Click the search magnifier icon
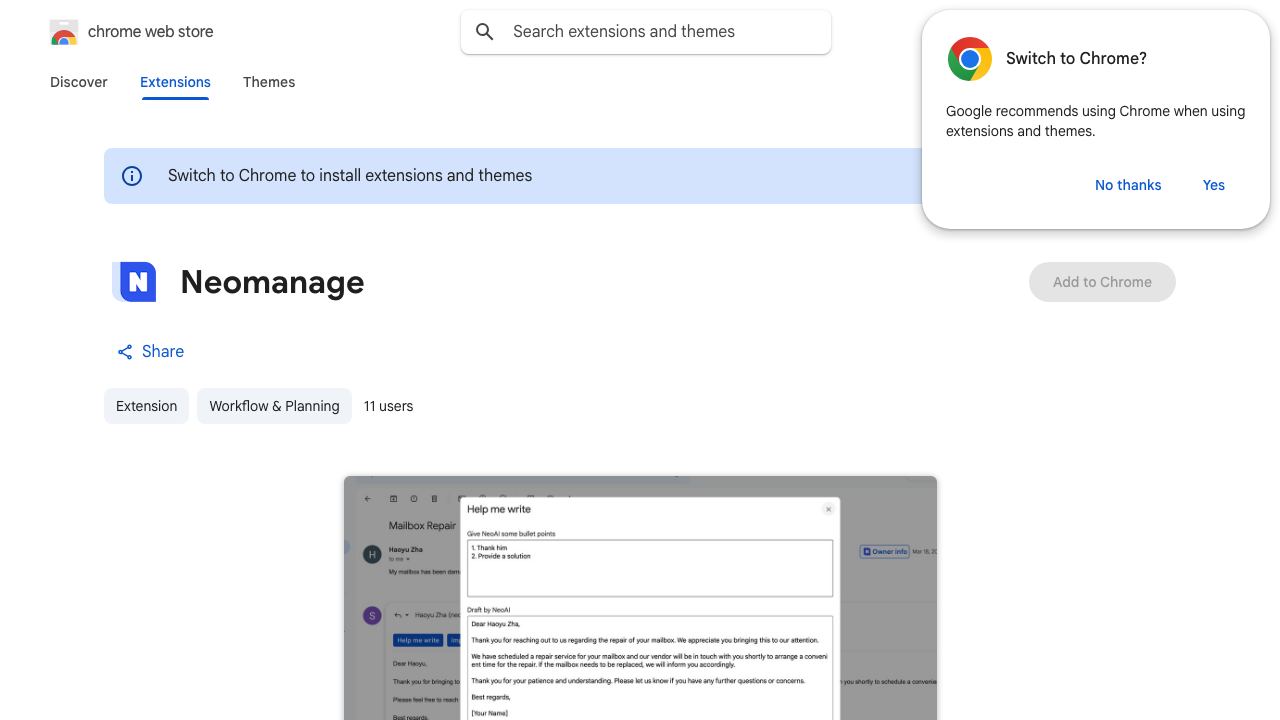Image resolution: width=1280 pixels, height=720 pixels. coord(485,32)
